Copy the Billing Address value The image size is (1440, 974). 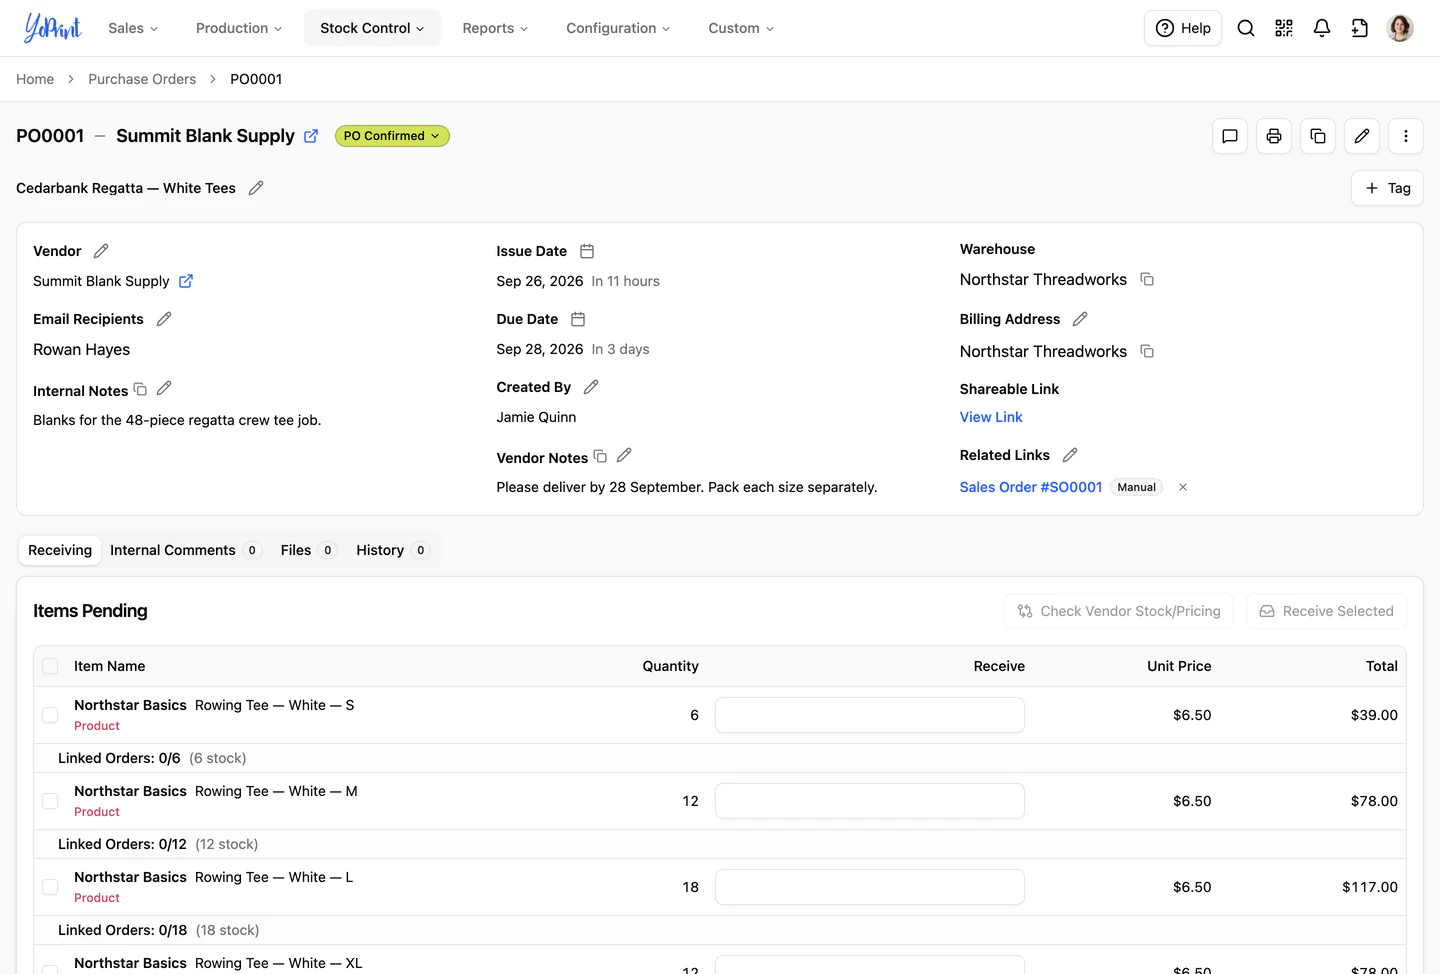[1147, 351]
